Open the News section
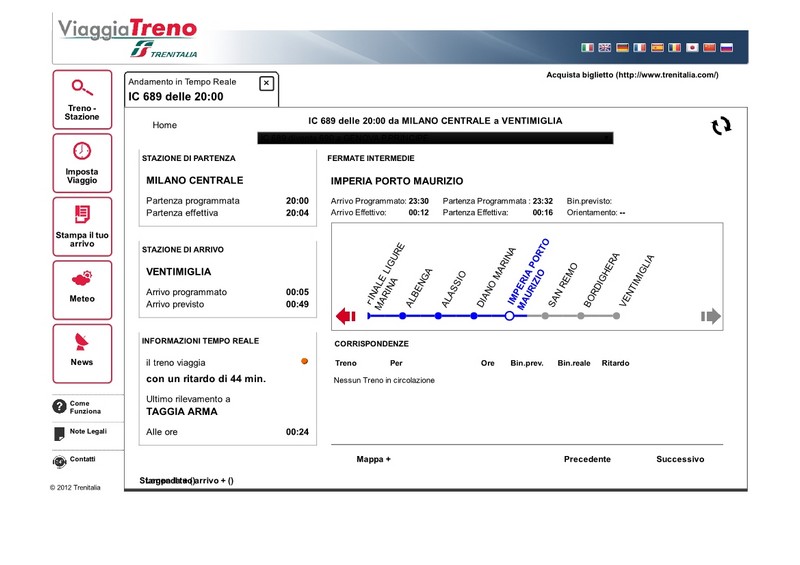The height and width of the screenshot is (565, 800). 82,353
